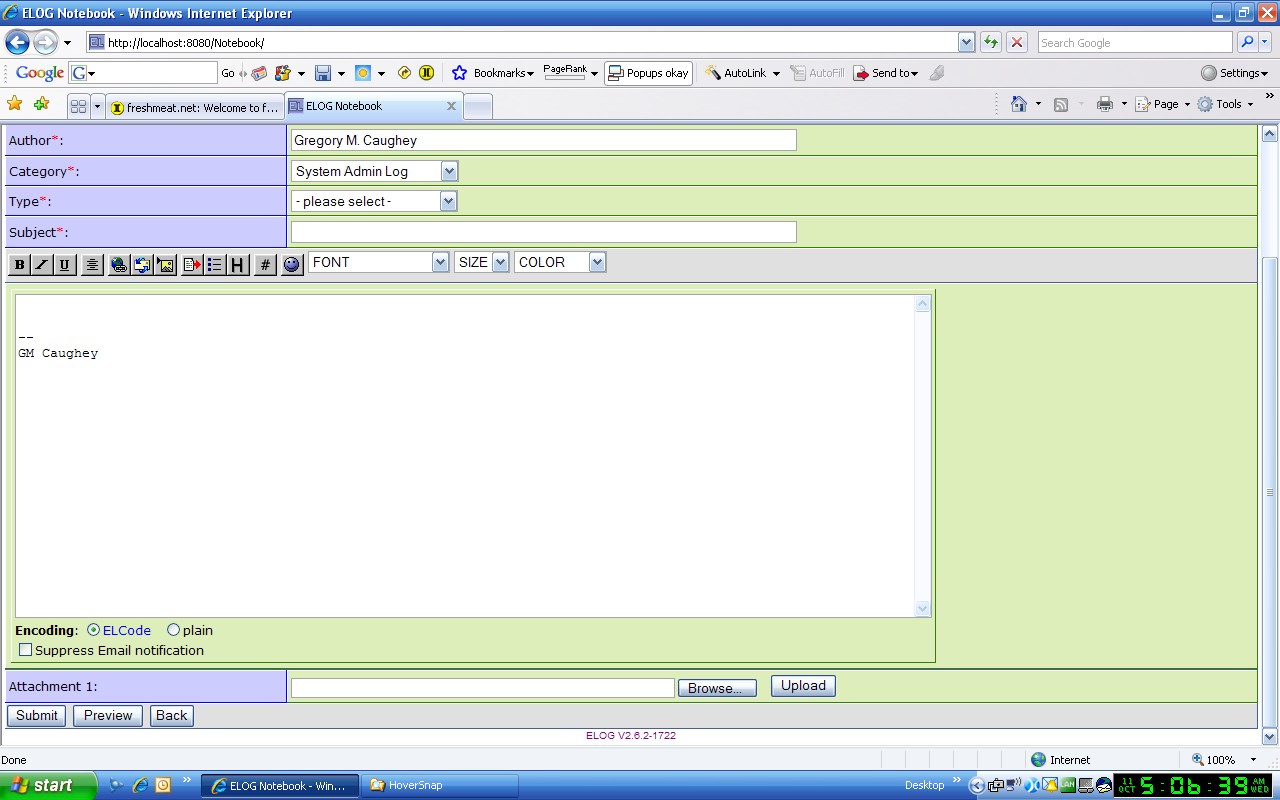
Task: Open the browser Tools menu
Action: point(1225,104)
